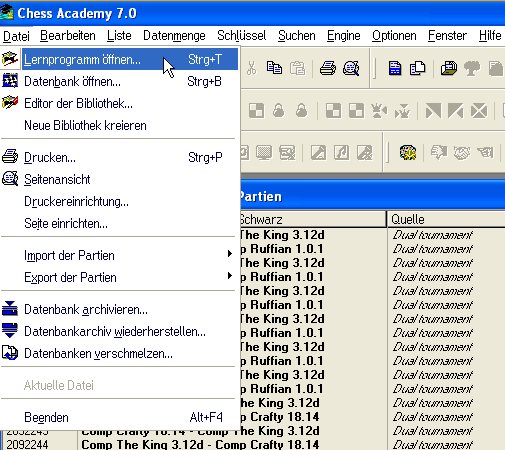This screenshot has width=505, height=450.
Task: Click the greyed-out tree toolbar icon
Action: coord(472,69)
